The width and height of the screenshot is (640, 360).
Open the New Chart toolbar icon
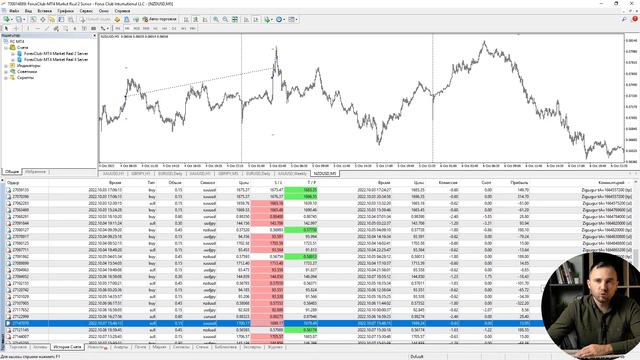click(7, 19)
